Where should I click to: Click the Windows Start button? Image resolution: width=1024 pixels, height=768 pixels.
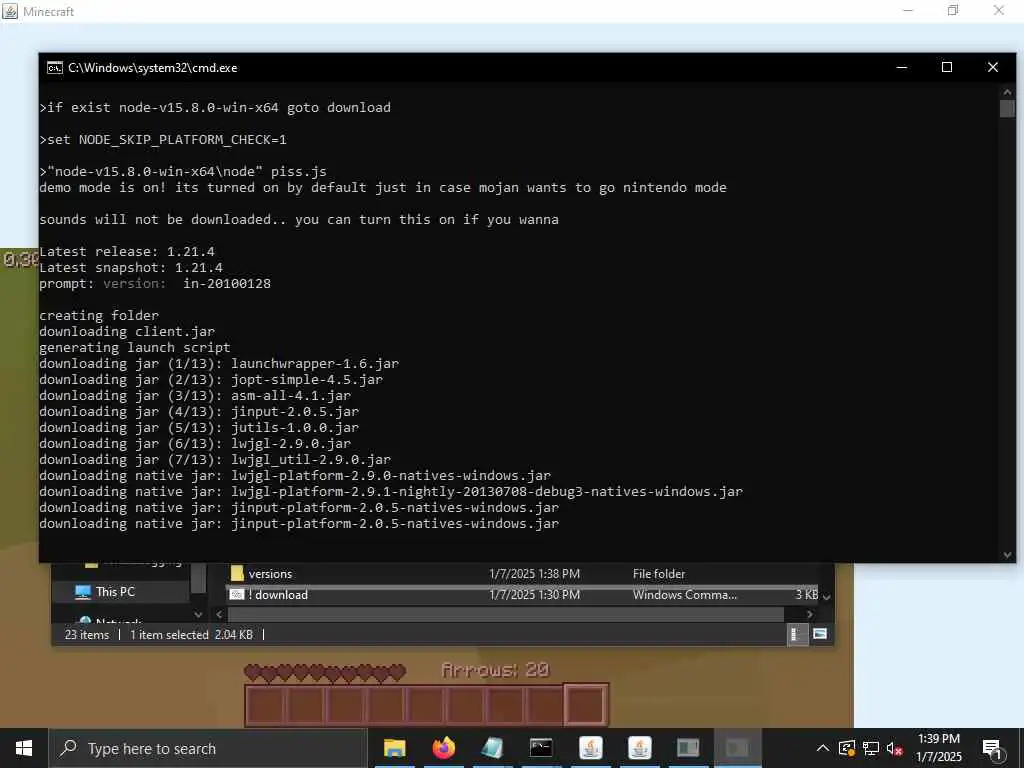pos(24,748)
